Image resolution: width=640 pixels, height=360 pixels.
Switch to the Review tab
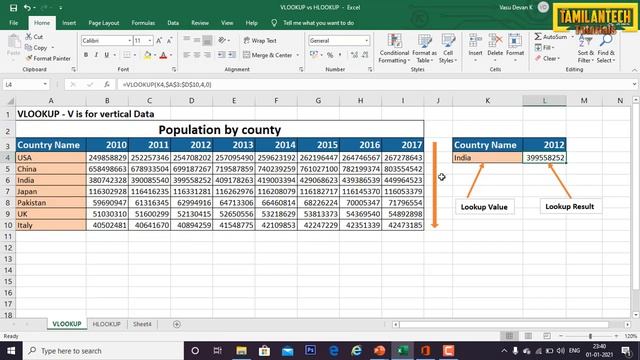coord(200,23)
